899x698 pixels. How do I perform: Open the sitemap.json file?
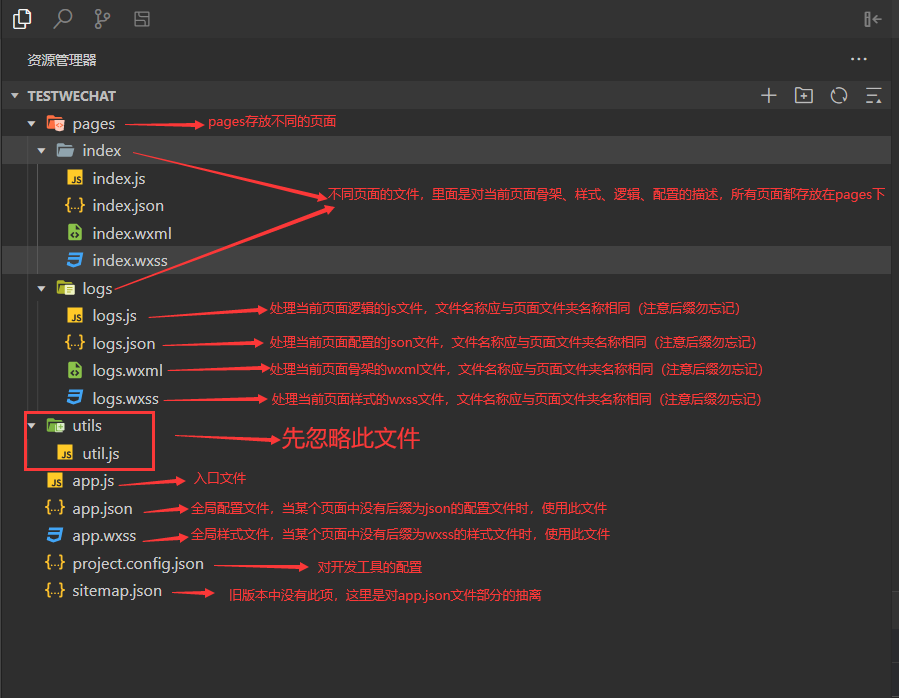click(117, 591)
